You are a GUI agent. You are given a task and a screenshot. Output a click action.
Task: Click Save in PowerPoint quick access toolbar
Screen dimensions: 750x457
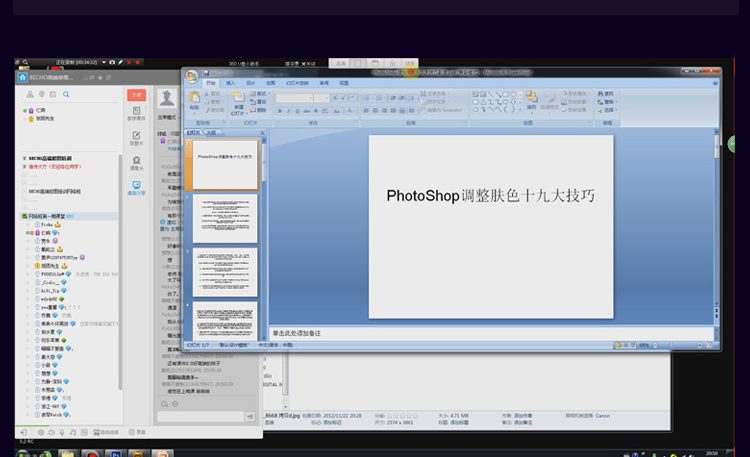click(x=207, y=73)
